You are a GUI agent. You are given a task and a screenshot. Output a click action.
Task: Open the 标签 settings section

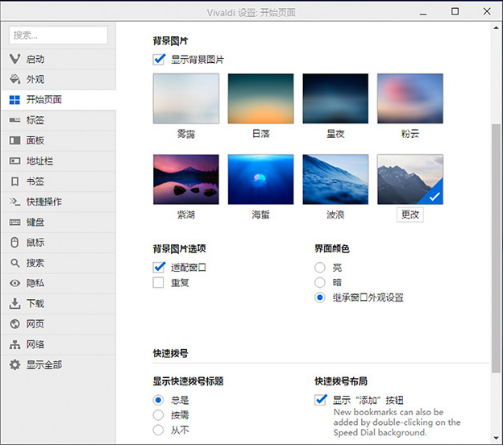coord(59,120)
